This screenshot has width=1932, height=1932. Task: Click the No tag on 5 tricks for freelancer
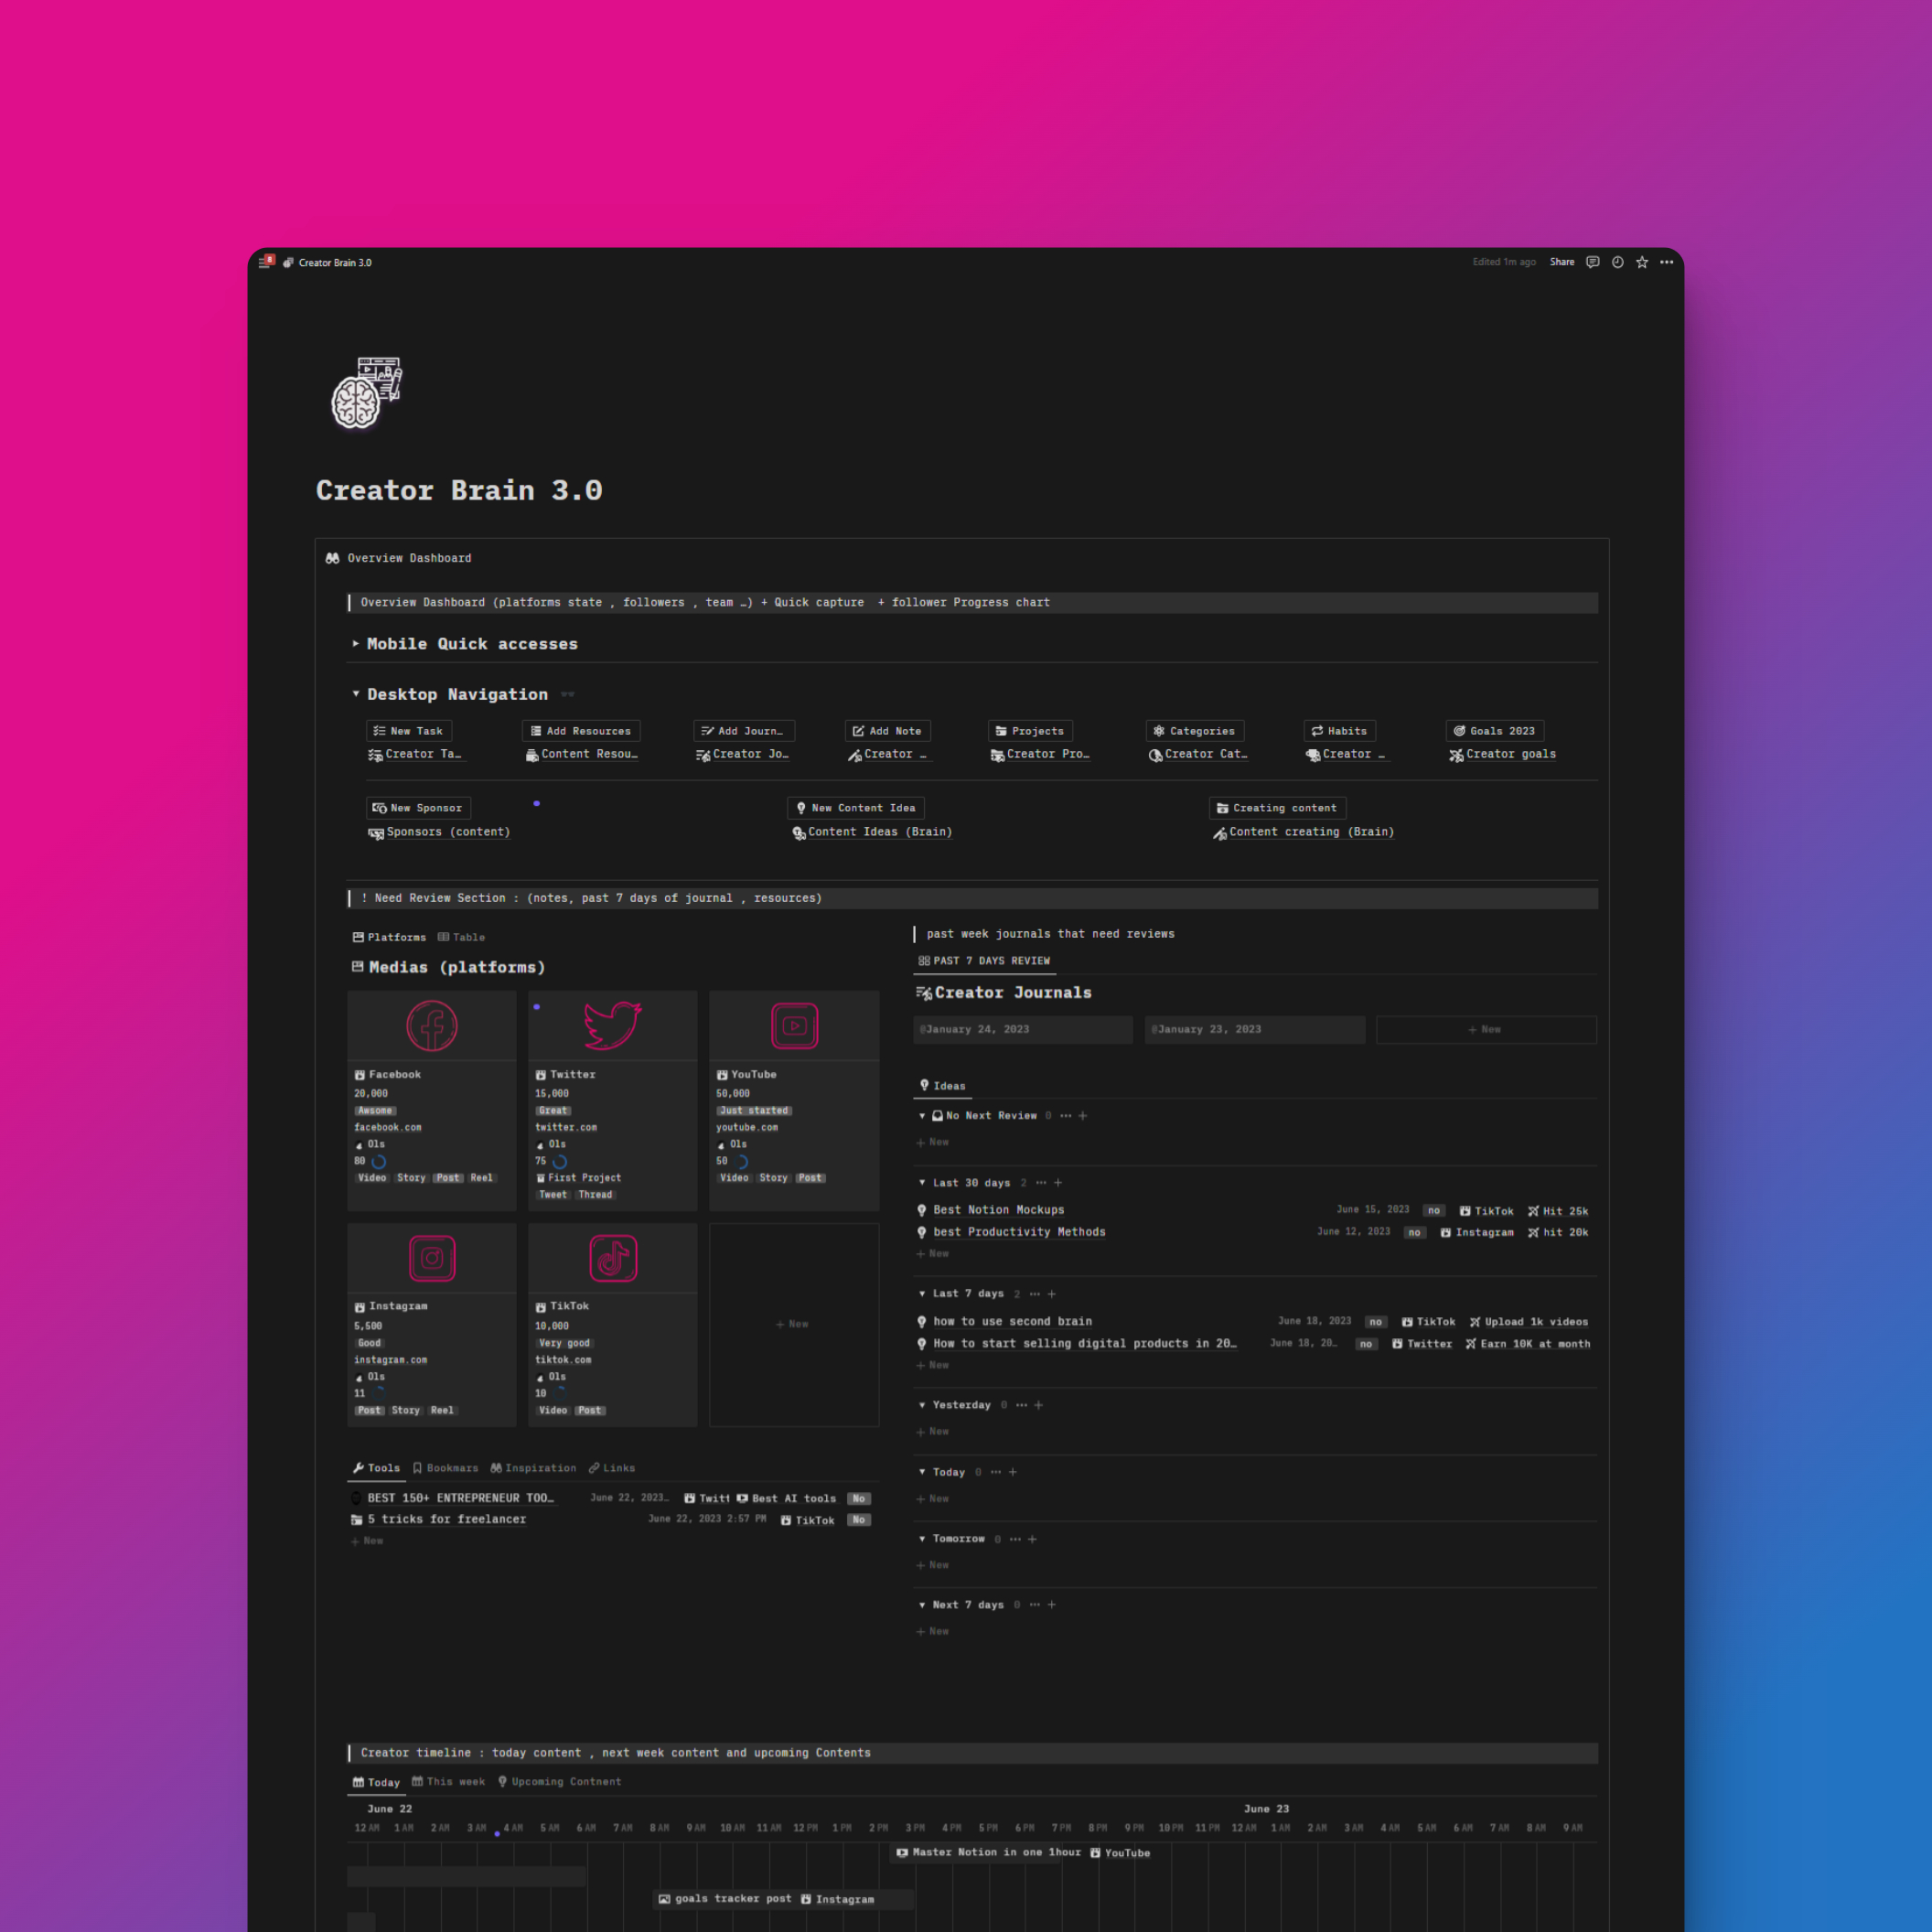[859, 1520]
